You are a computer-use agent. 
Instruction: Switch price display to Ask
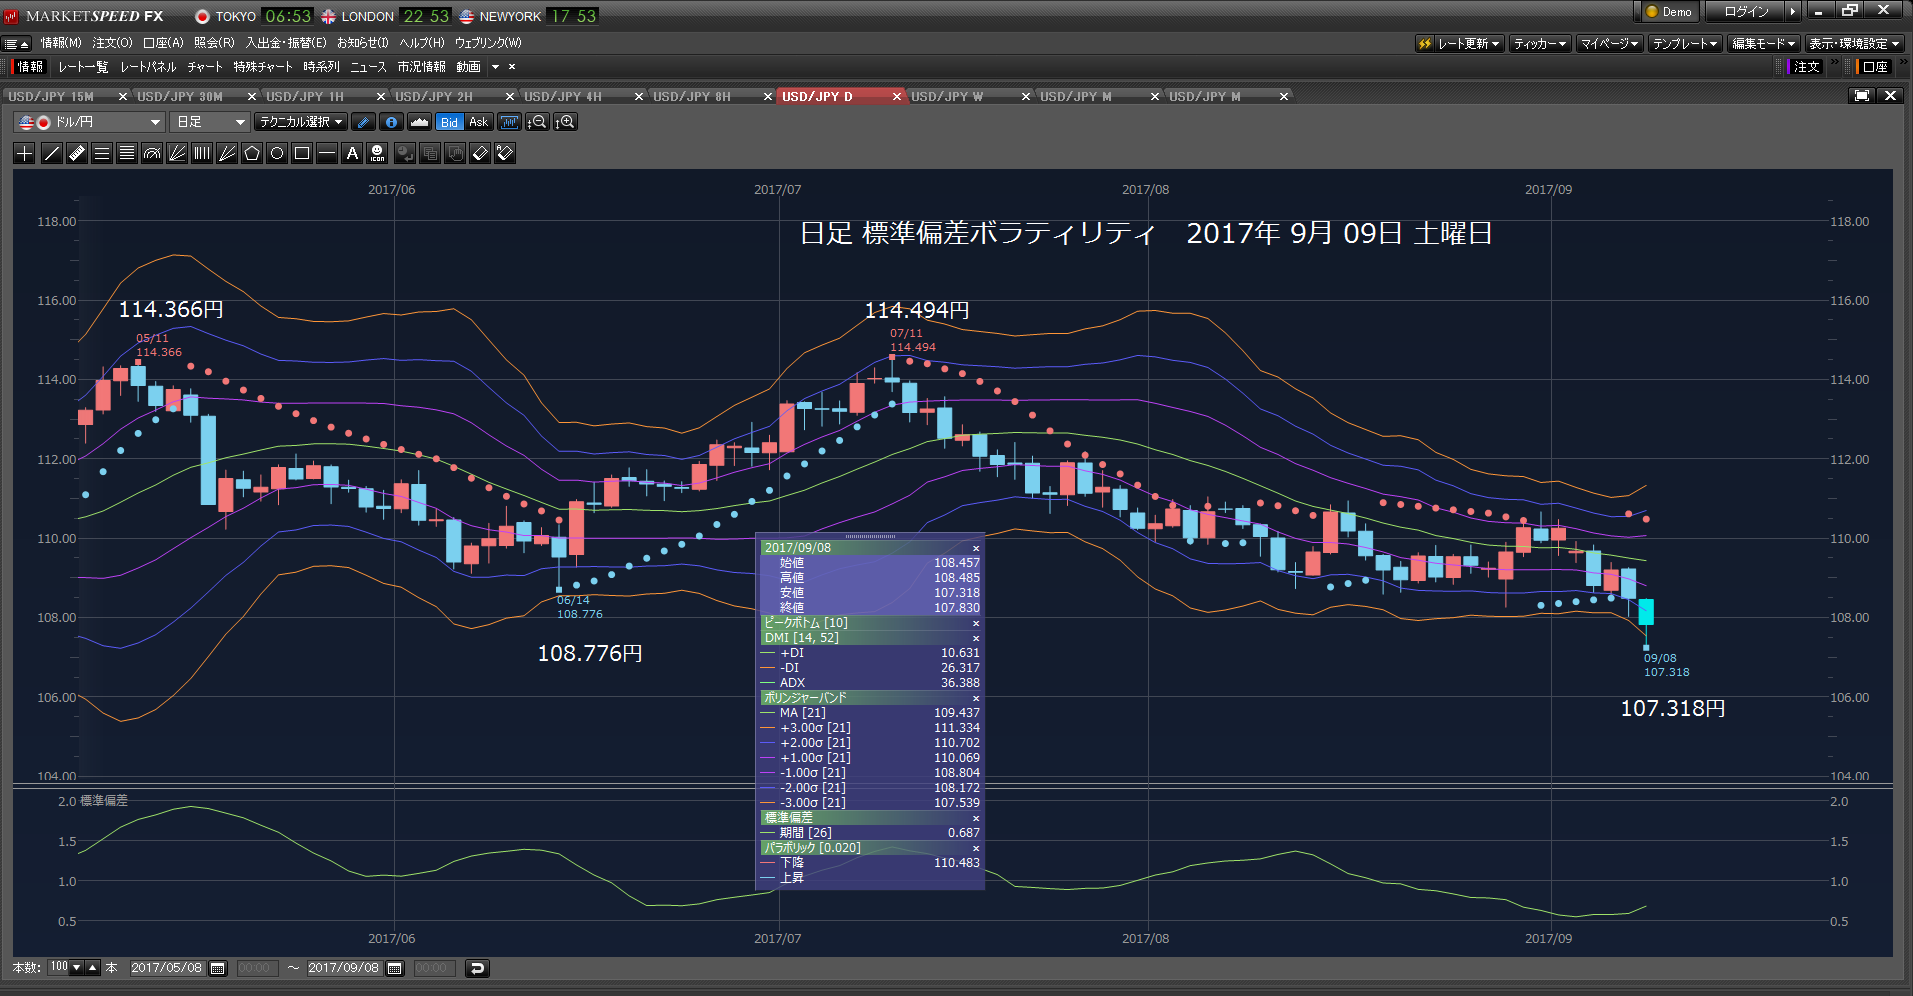479,122
